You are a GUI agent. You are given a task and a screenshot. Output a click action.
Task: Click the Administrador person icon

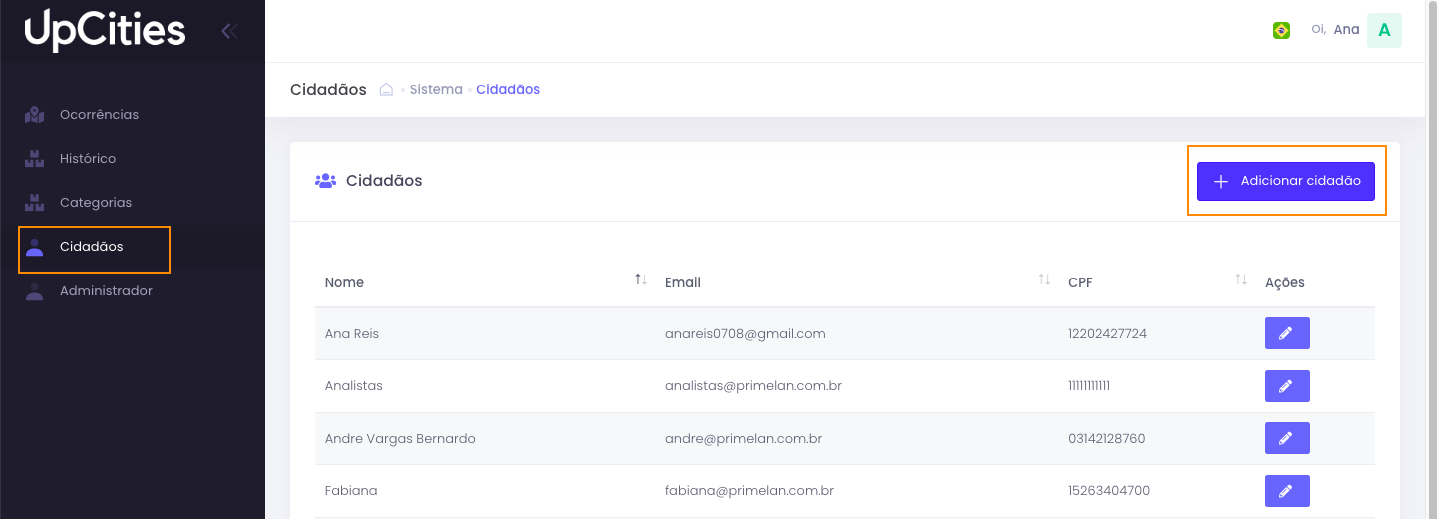(35, 291)
